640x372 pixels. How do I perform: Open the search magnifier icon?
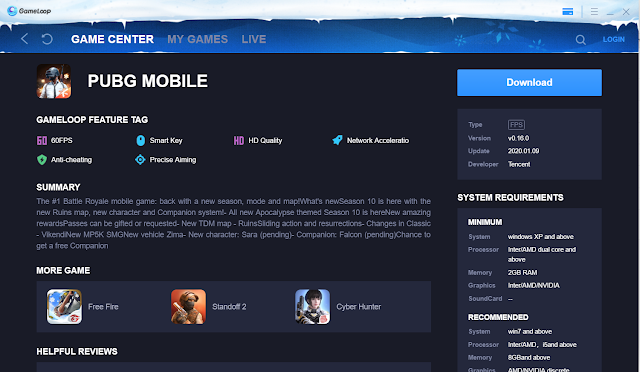(580, 40)
